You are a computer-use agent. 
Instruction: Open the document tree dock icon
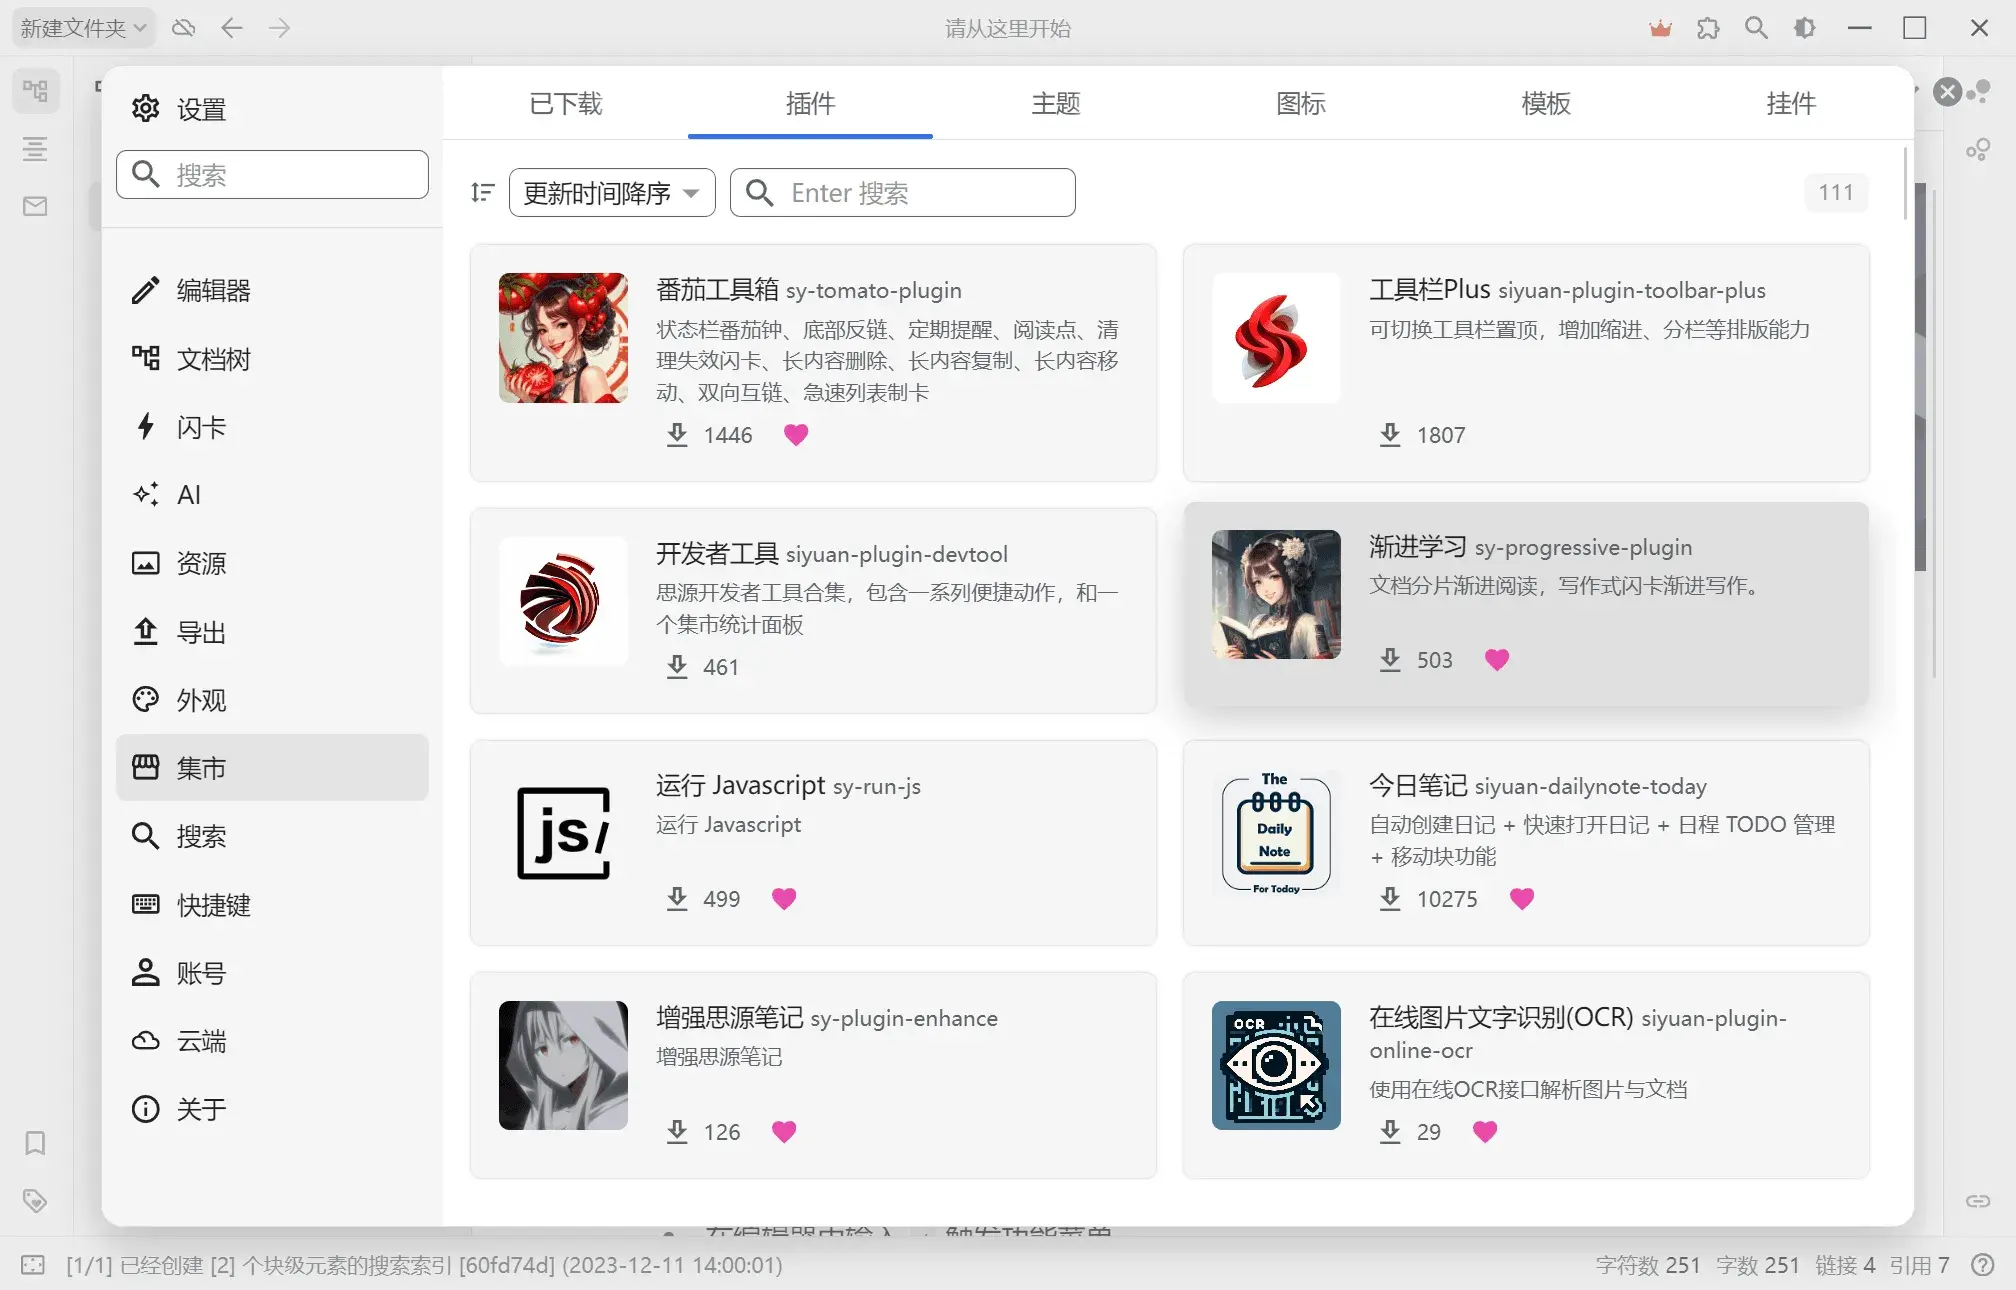coord(35,92)
